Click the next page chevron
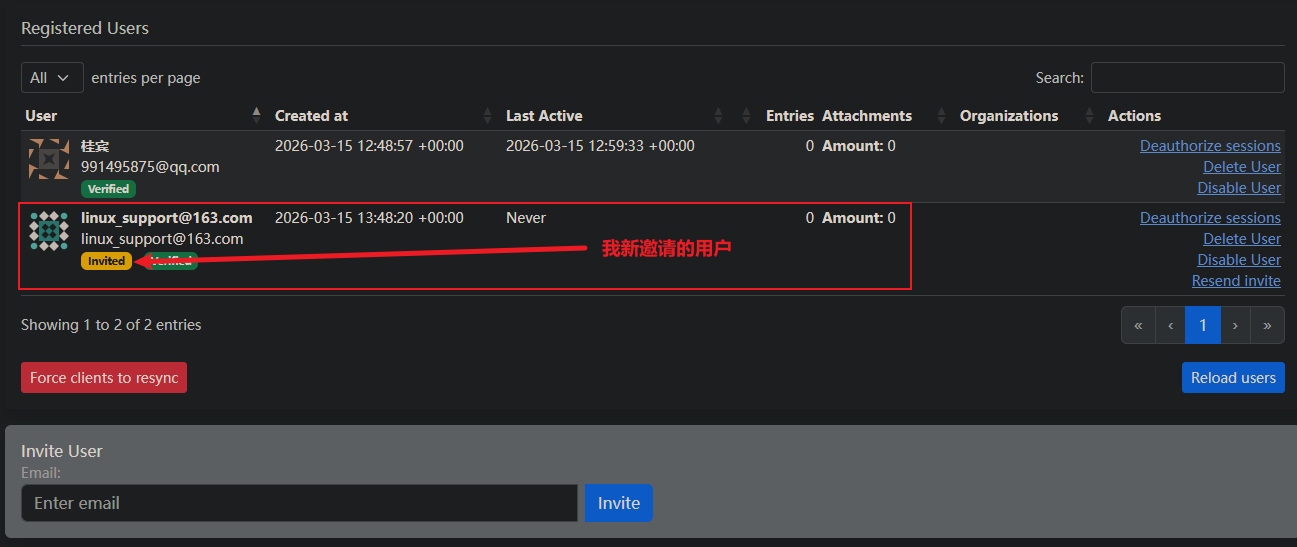1297x547 pixels. tap(1235, 325)
